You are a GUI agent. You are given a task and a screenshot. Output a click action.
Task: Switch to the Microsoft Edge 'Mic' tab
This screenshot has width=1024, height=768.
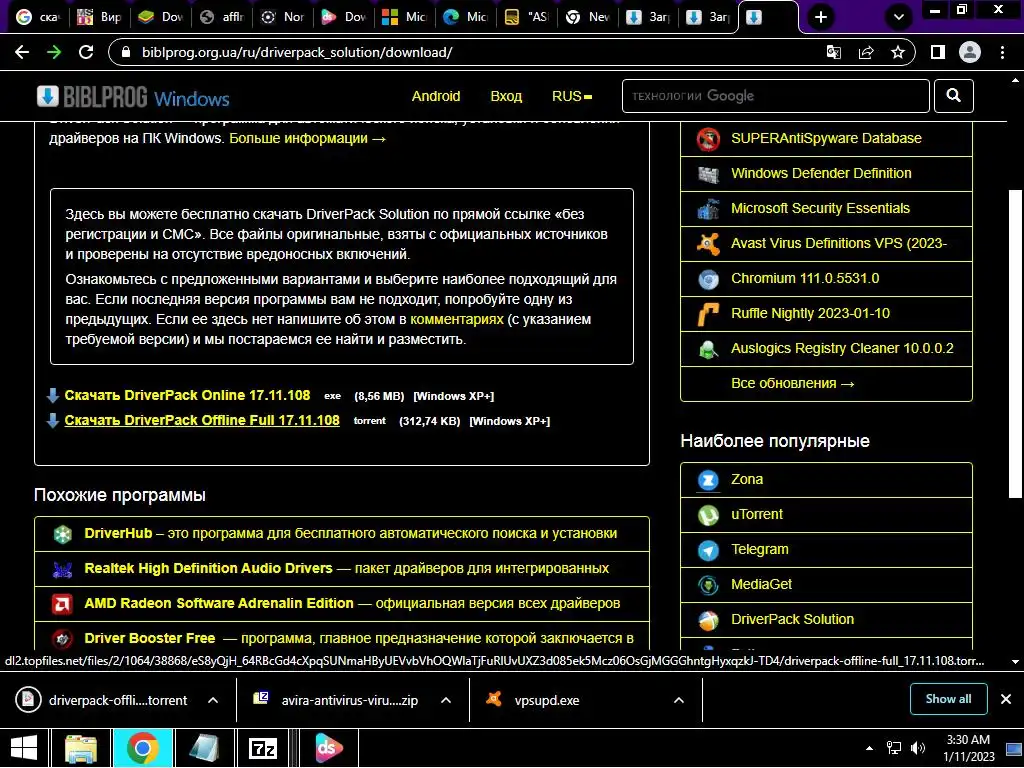(x=466, y=17)
